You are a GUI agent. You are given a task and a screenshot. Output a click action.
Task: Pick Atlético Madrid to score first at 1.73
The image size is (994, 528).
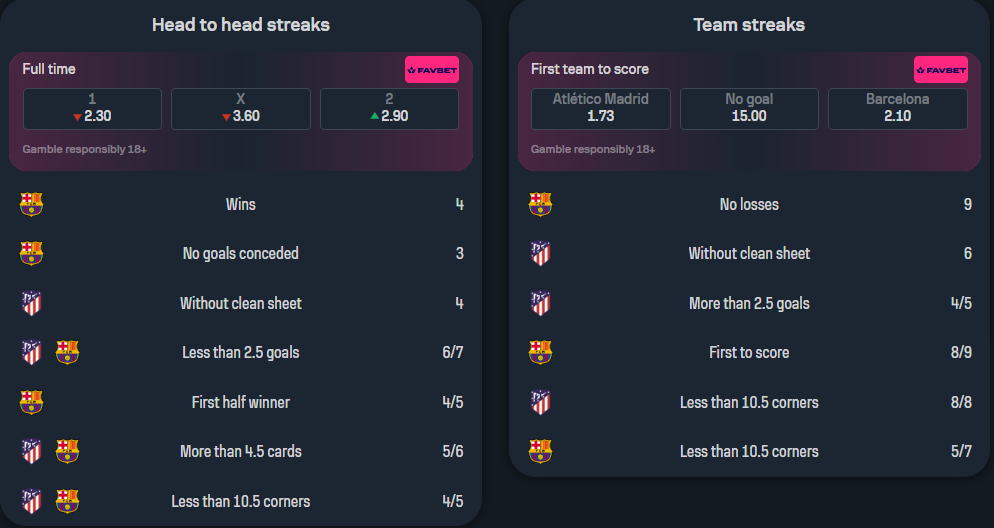(x=601, y=109)
